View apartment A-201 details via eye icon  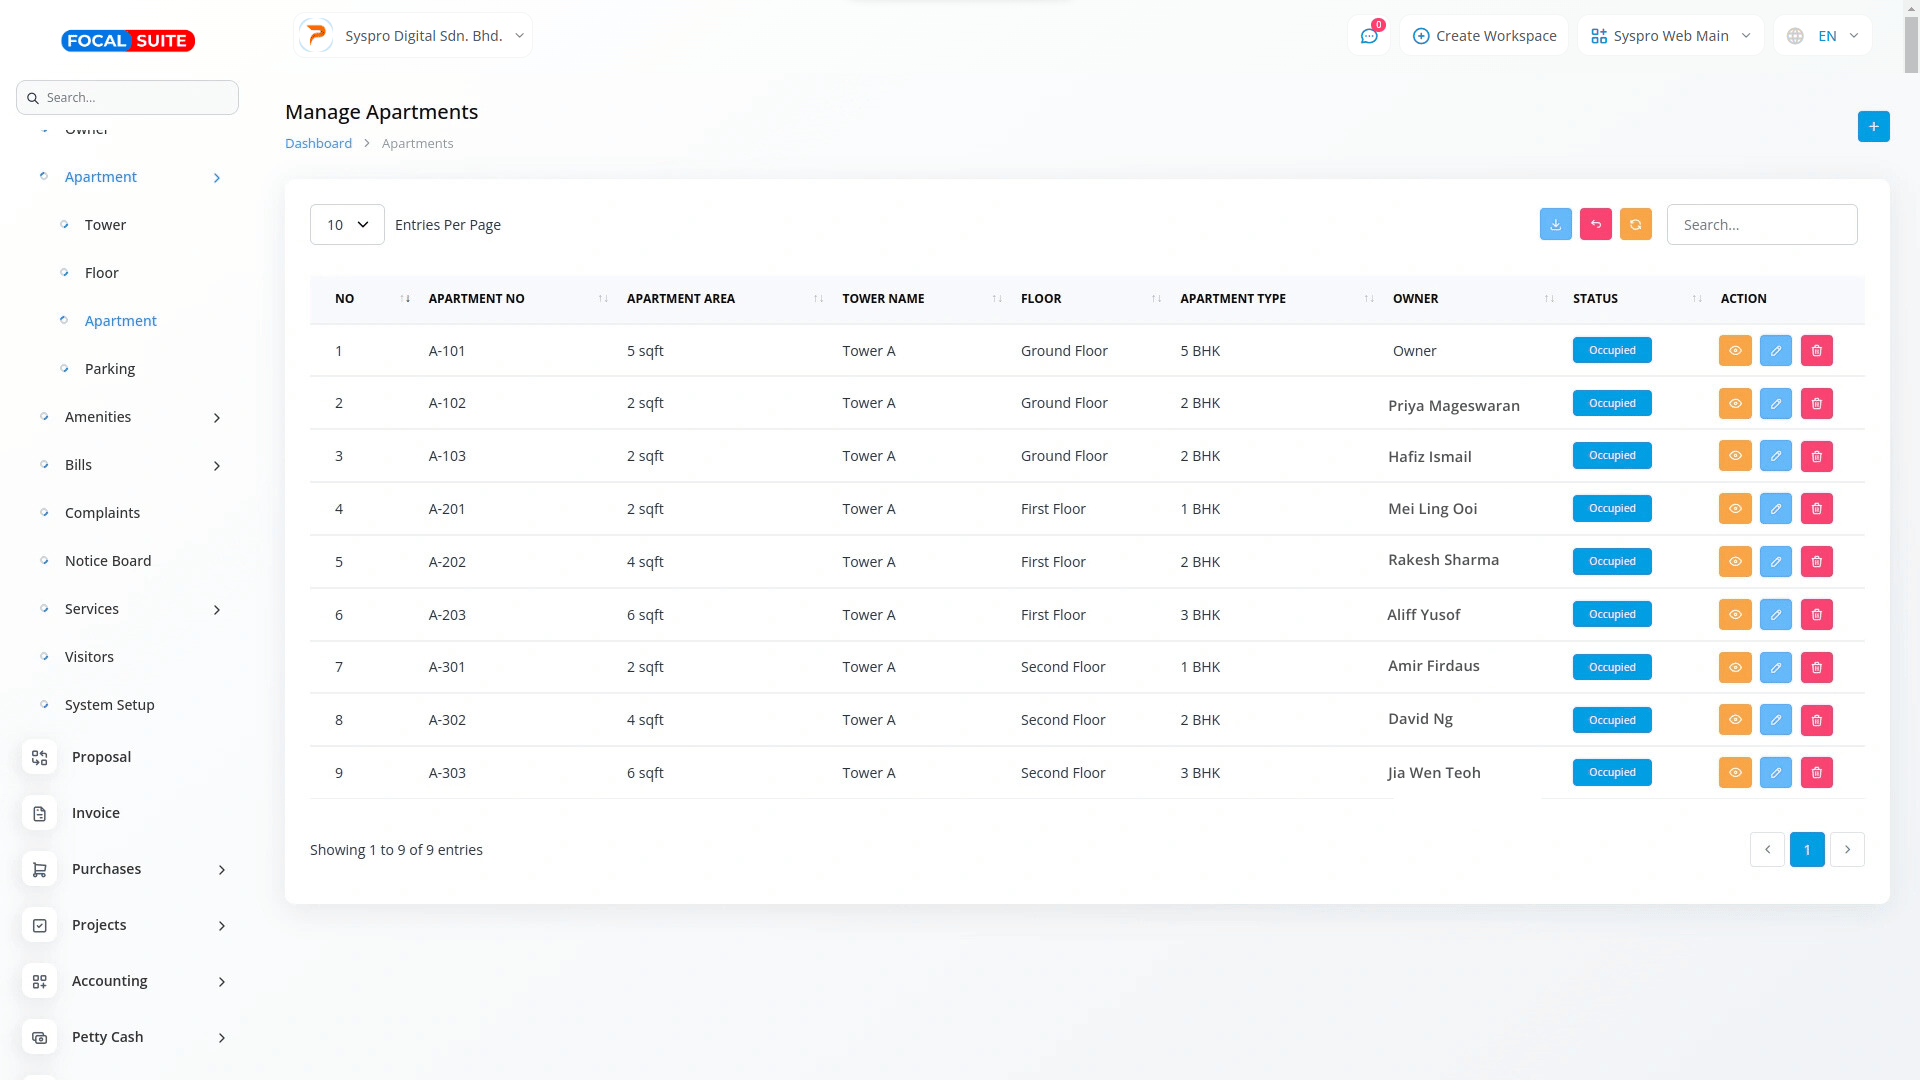pyautogui.click(x=1735, y=509)
